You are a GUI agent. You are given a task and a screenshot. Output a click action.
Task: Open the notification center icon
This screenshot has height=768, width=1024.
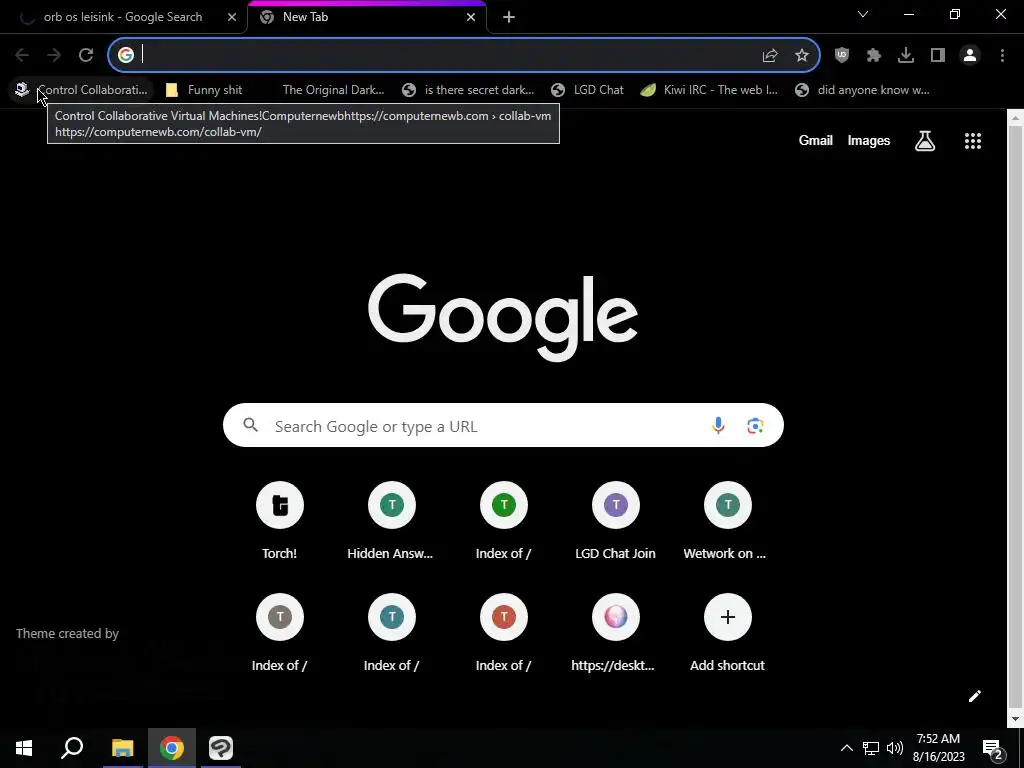click(x=993, y=748)
